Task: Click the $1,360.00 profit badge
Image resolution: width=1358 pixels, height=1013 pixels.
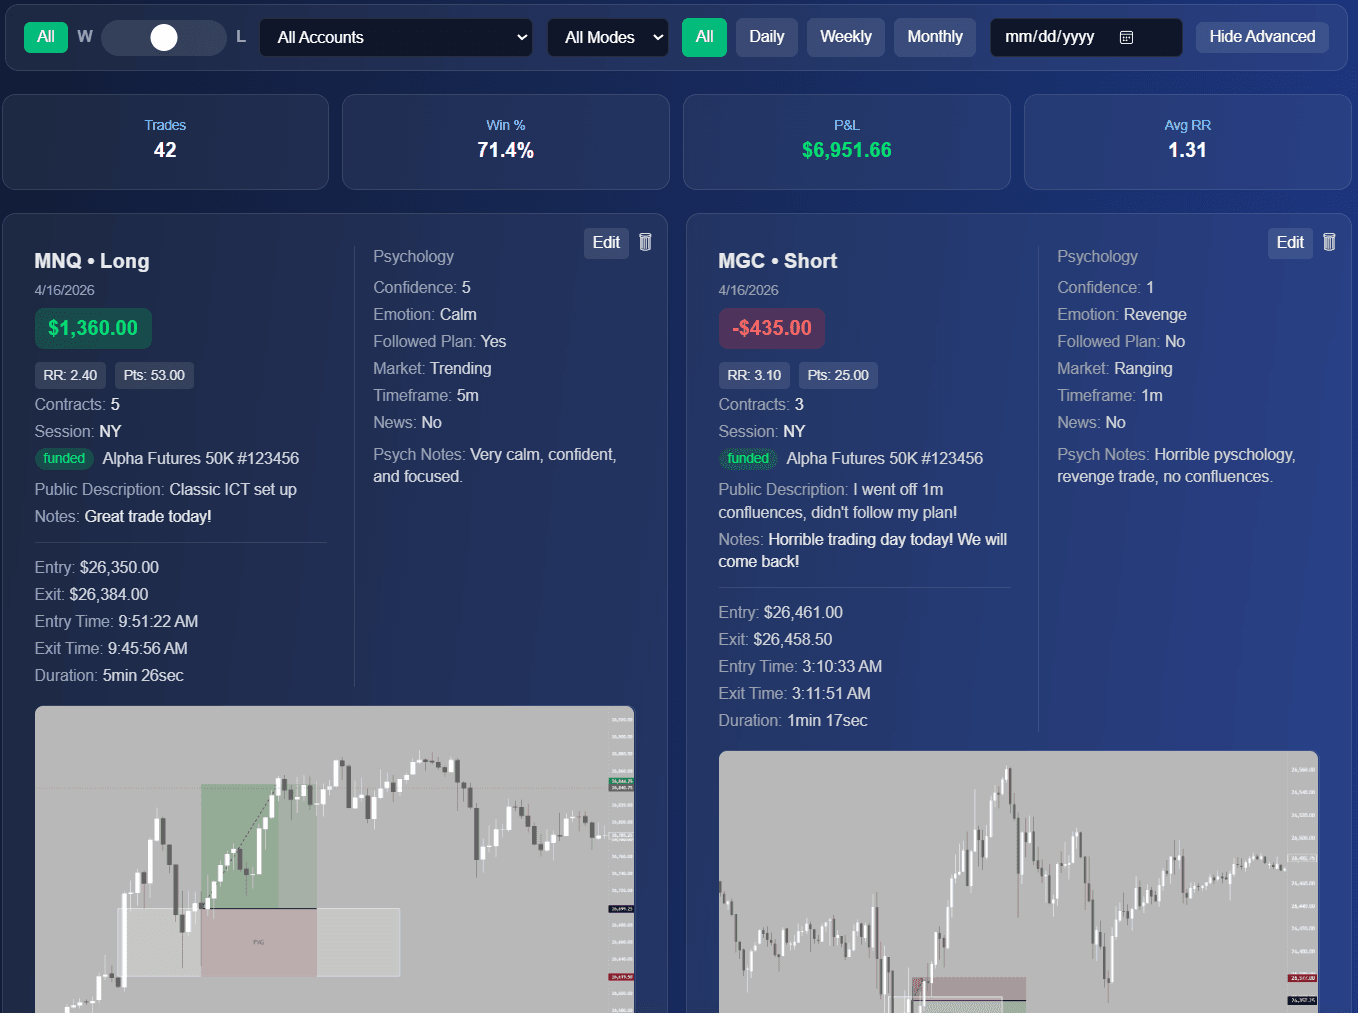Action: pos(93,328)
